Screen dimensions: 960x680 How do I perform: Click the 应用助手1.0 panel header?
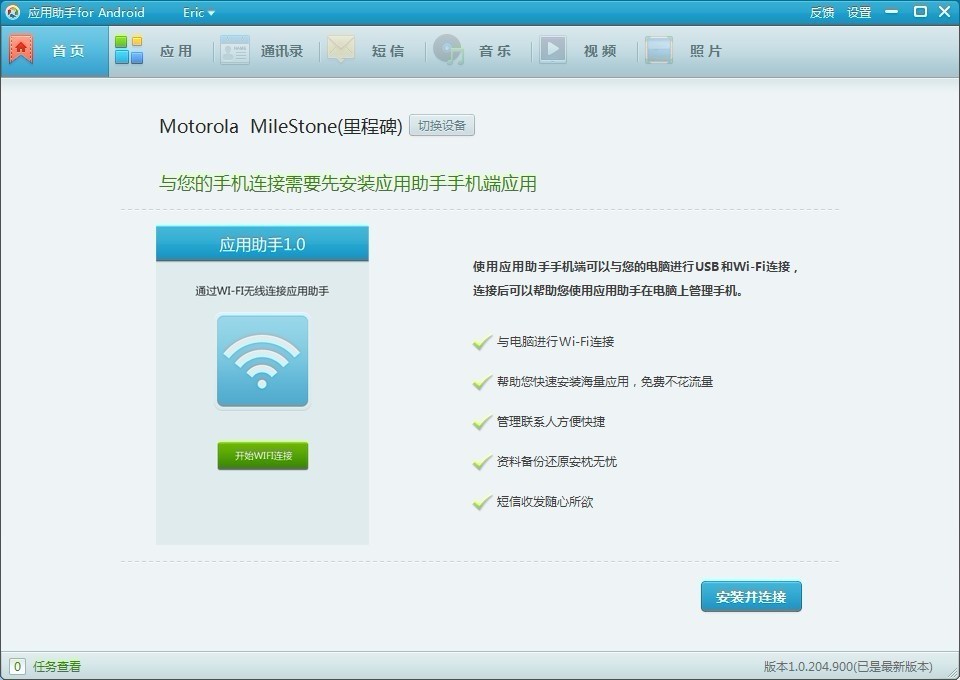coord(262,244)
